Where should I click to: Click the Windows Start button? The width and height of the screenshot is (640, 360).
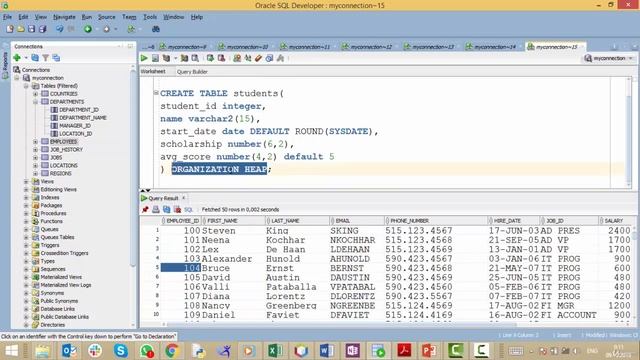pyautogui.click(x=11, y=351)
